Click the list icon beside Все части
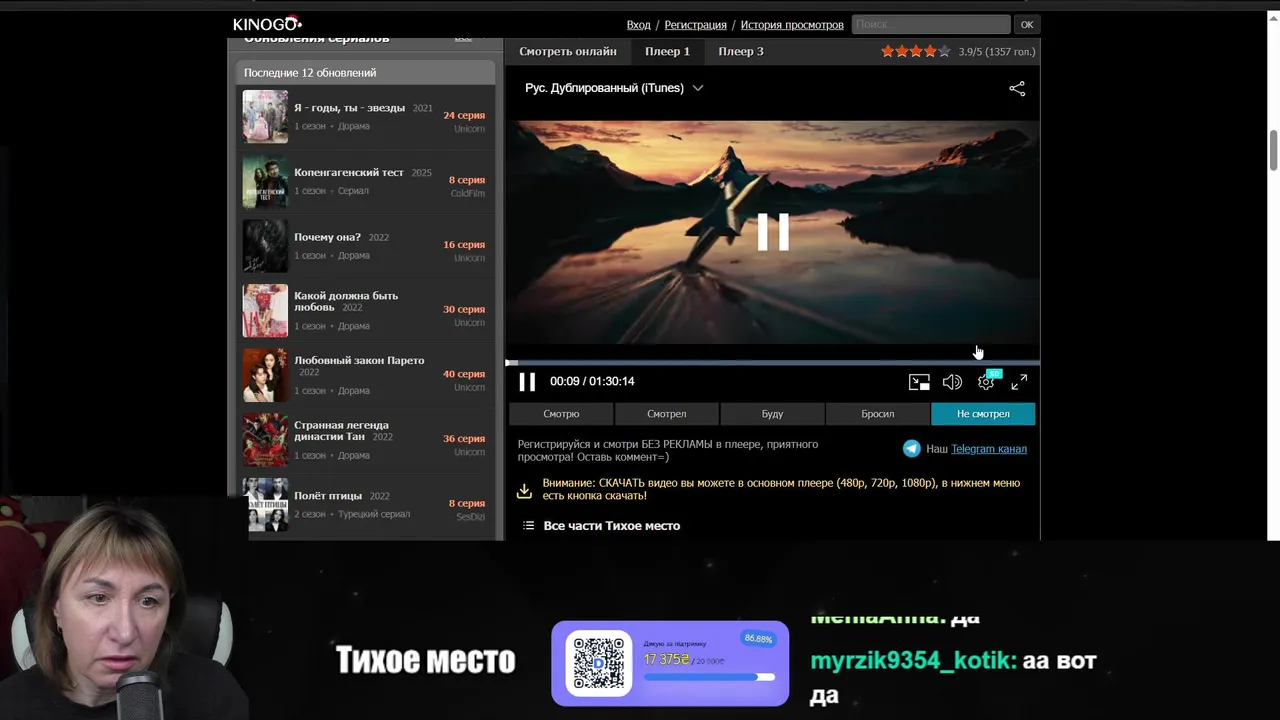The height and width of the screenshot is (720, 1280). [529, 526]
